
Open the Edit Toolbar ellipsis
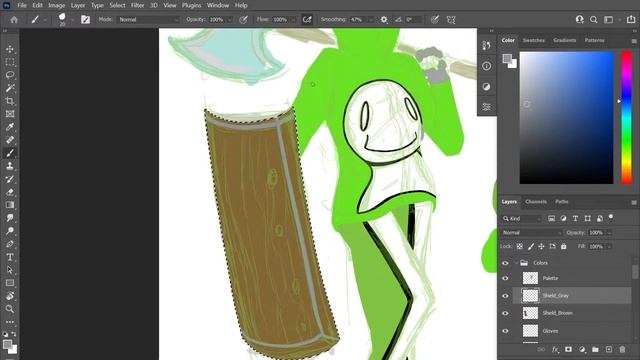tap(10, 322)
